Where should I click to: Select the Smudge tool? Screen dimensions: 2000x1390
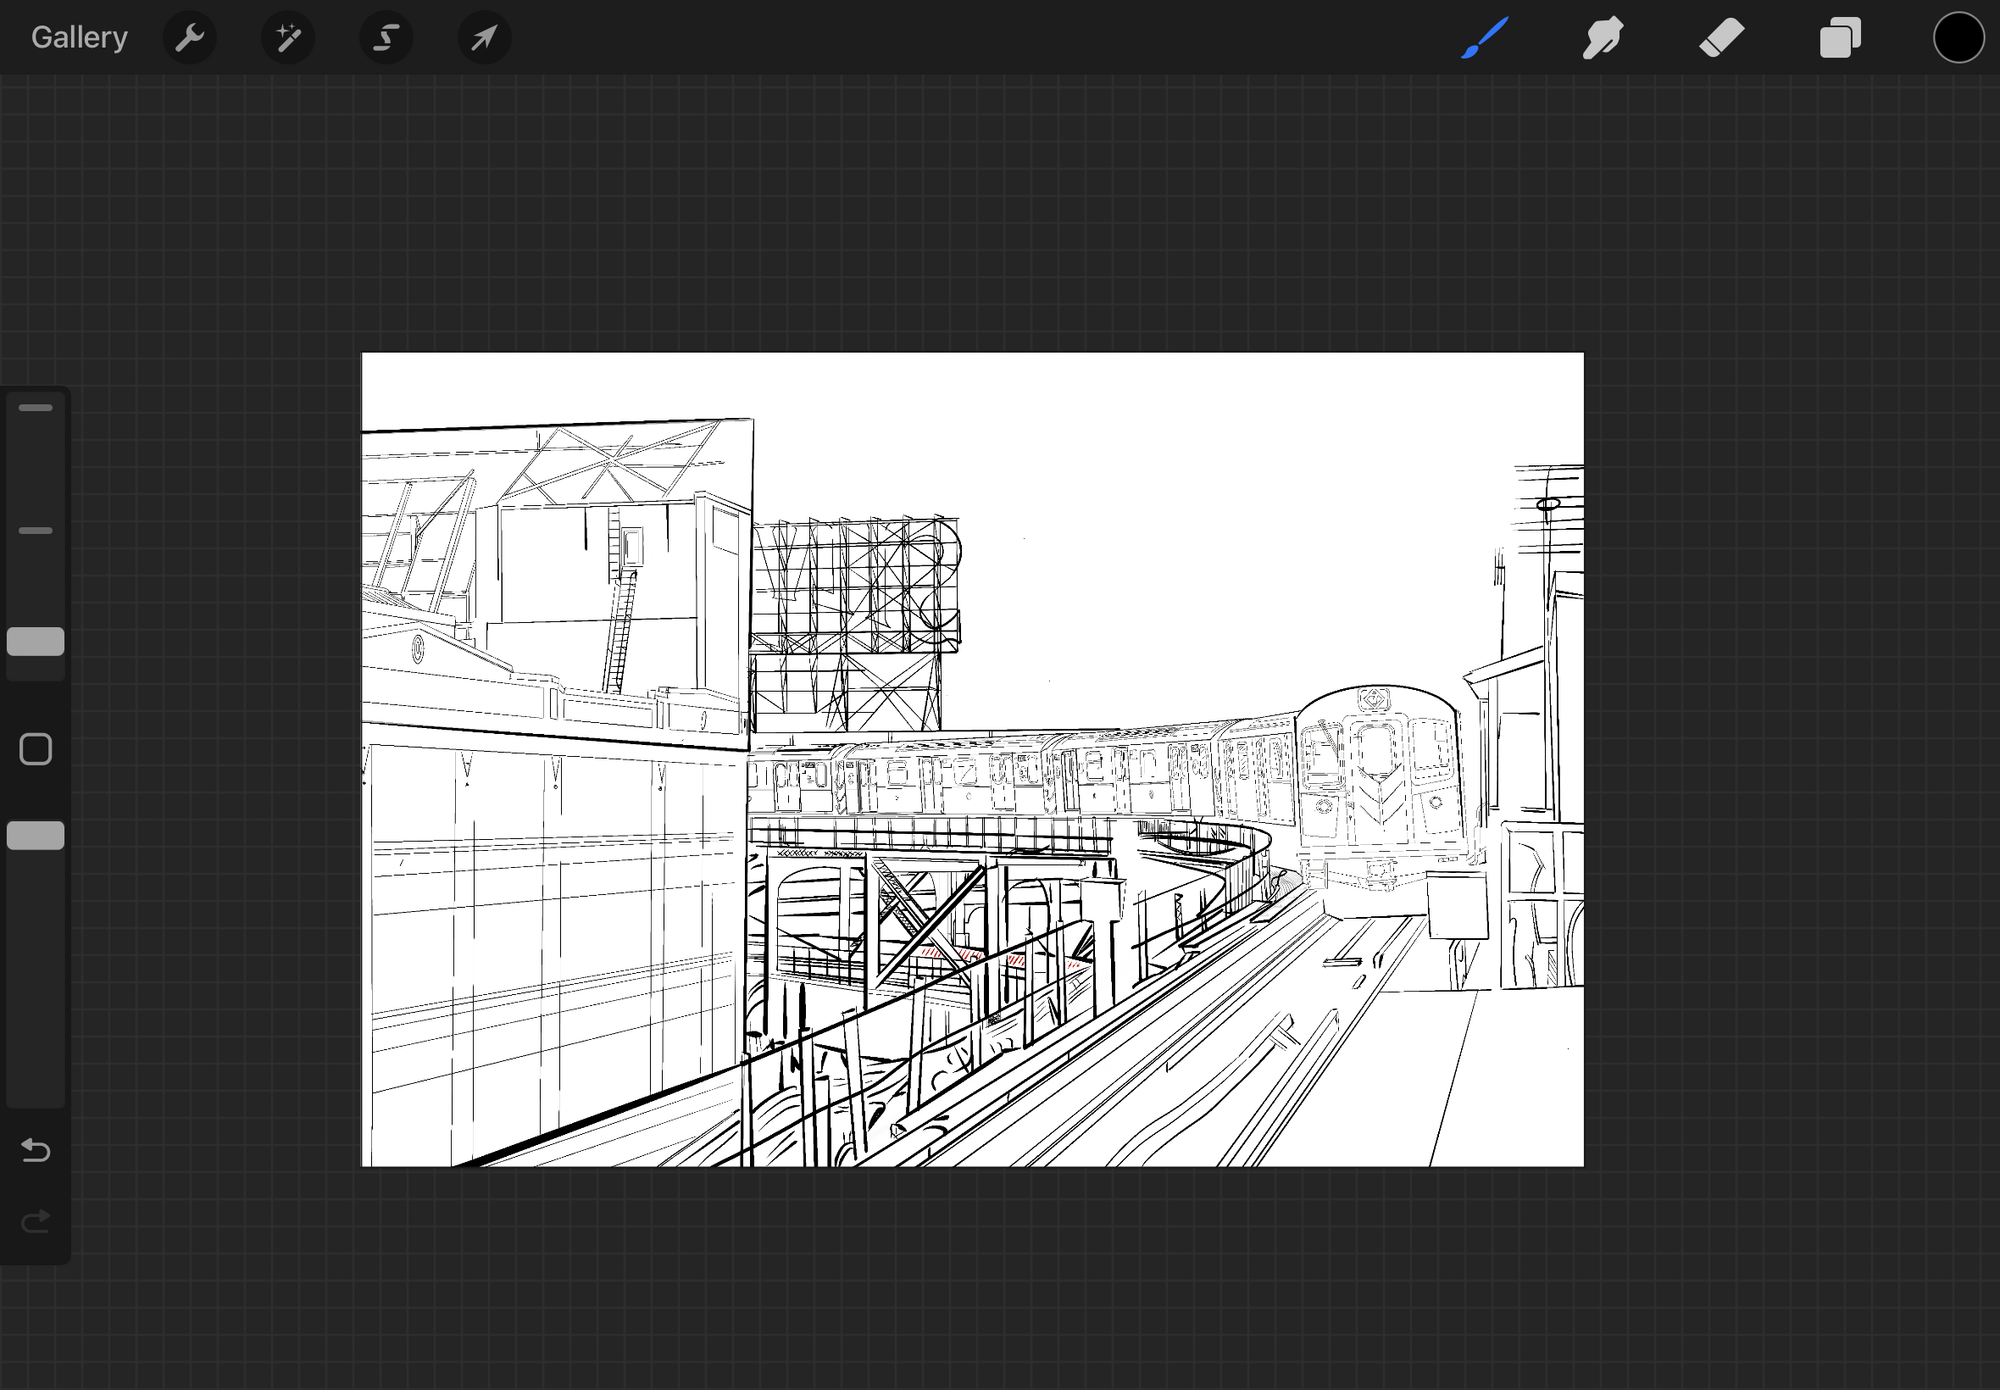tap(1603, 38)
